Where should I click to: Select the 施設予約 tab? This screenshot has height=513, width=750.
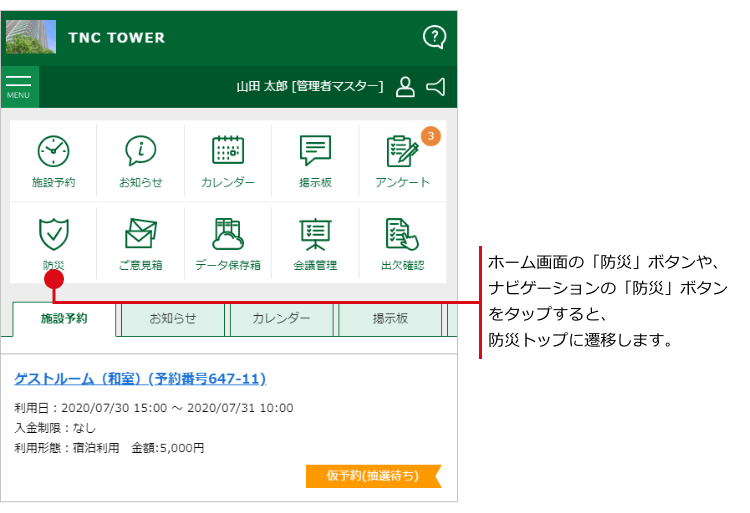click(64, 319)
